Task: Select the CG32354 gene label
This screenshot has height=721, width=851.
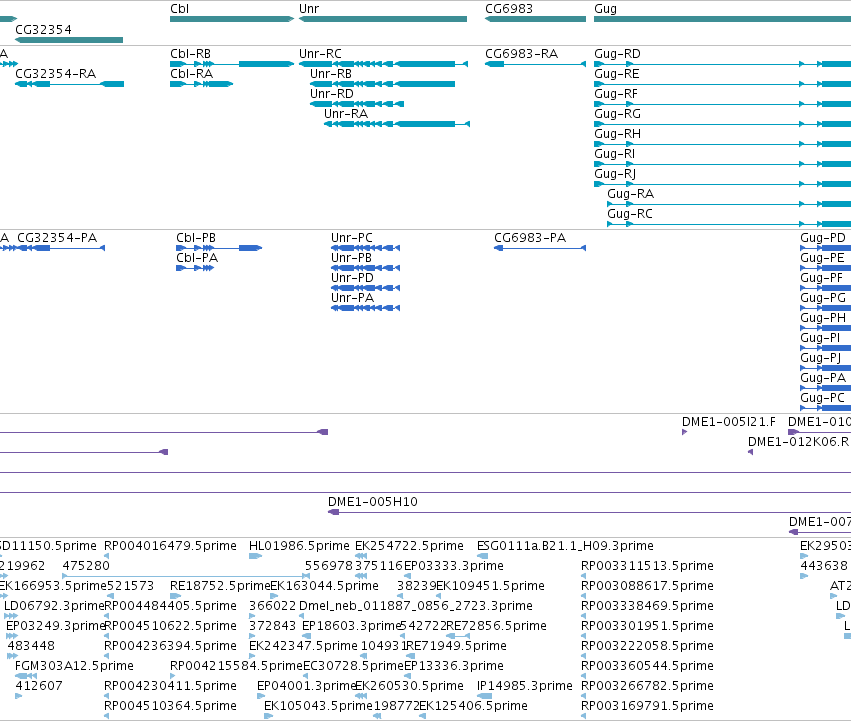Action: 43,29
